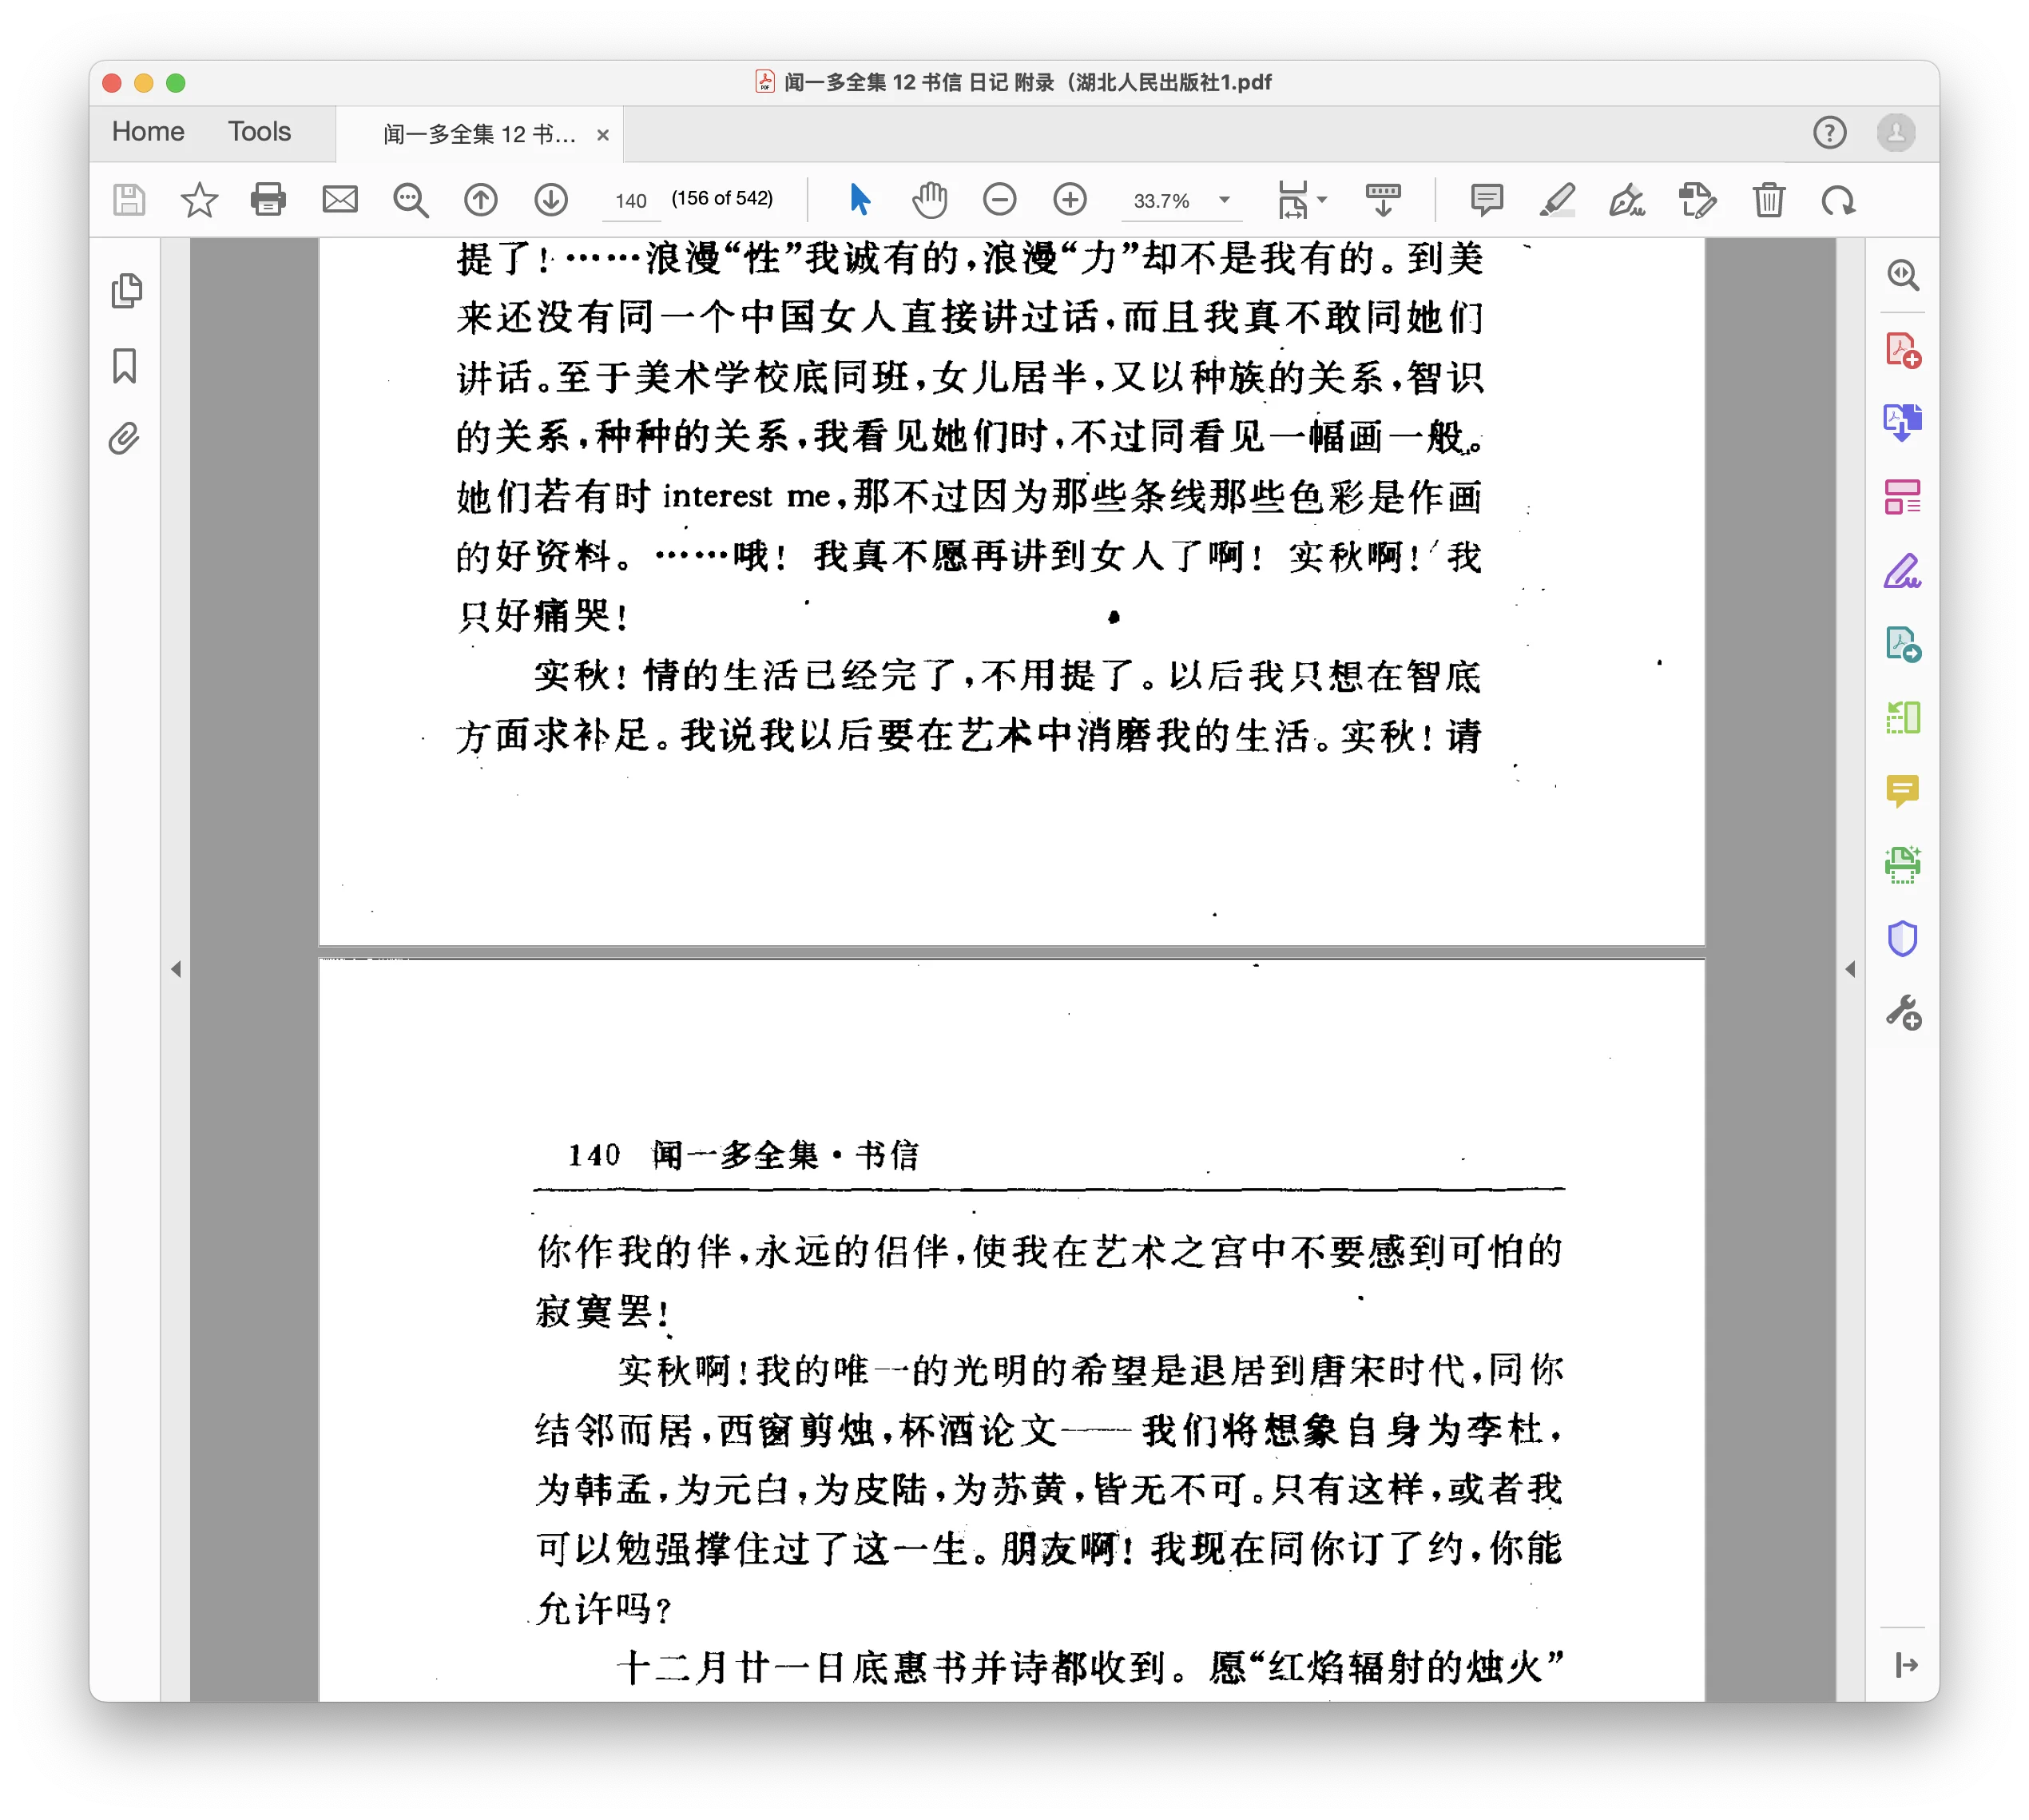The width and height of the screenshot is (2029, 1820).
Task: Toggle the Comment panel open
Action: point(1487,200)
